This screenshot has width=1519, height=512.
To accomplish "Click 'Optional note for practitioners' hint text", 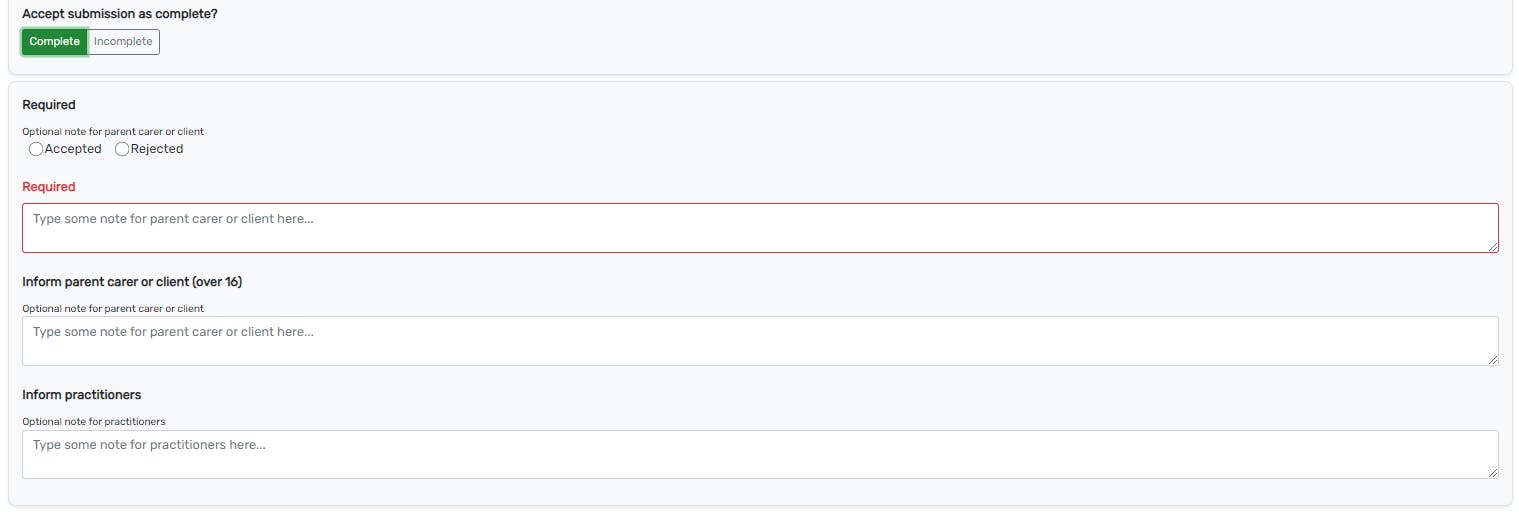I will [94, 422].
